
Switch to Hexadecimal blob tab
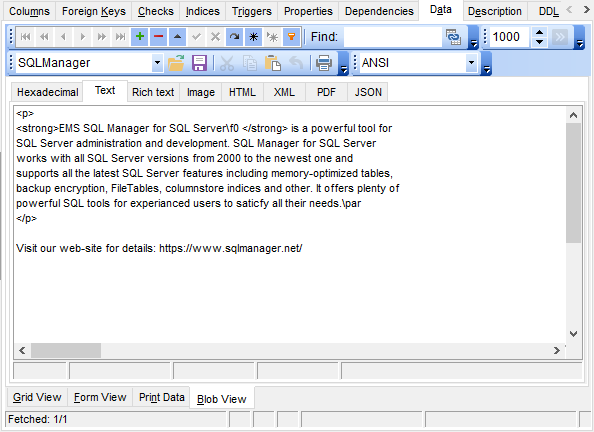pyautogui.click(x=47, y=92)
